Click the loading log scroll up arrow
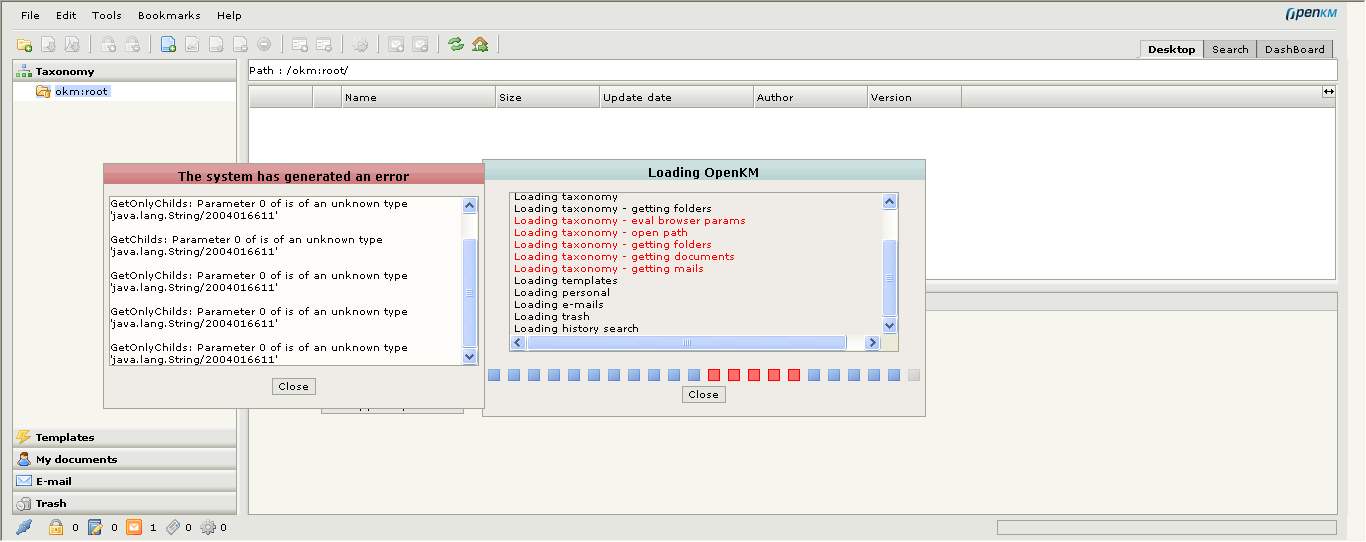The height and width of the screenshot is (542, 1366). [890, 201]
